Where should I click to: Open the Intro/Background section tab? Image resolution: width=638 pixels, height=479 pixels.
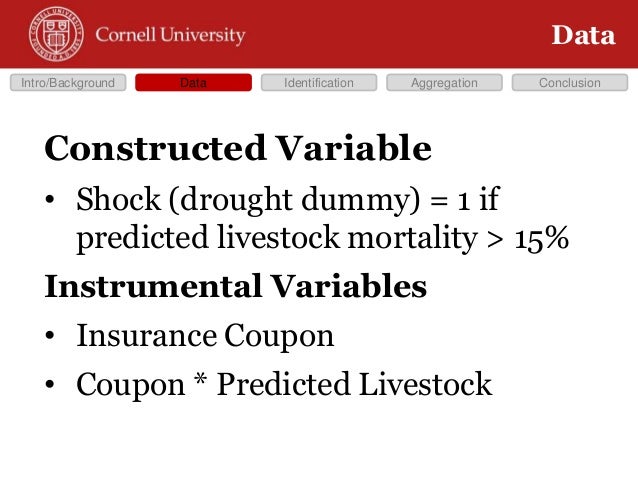(68, 83)
